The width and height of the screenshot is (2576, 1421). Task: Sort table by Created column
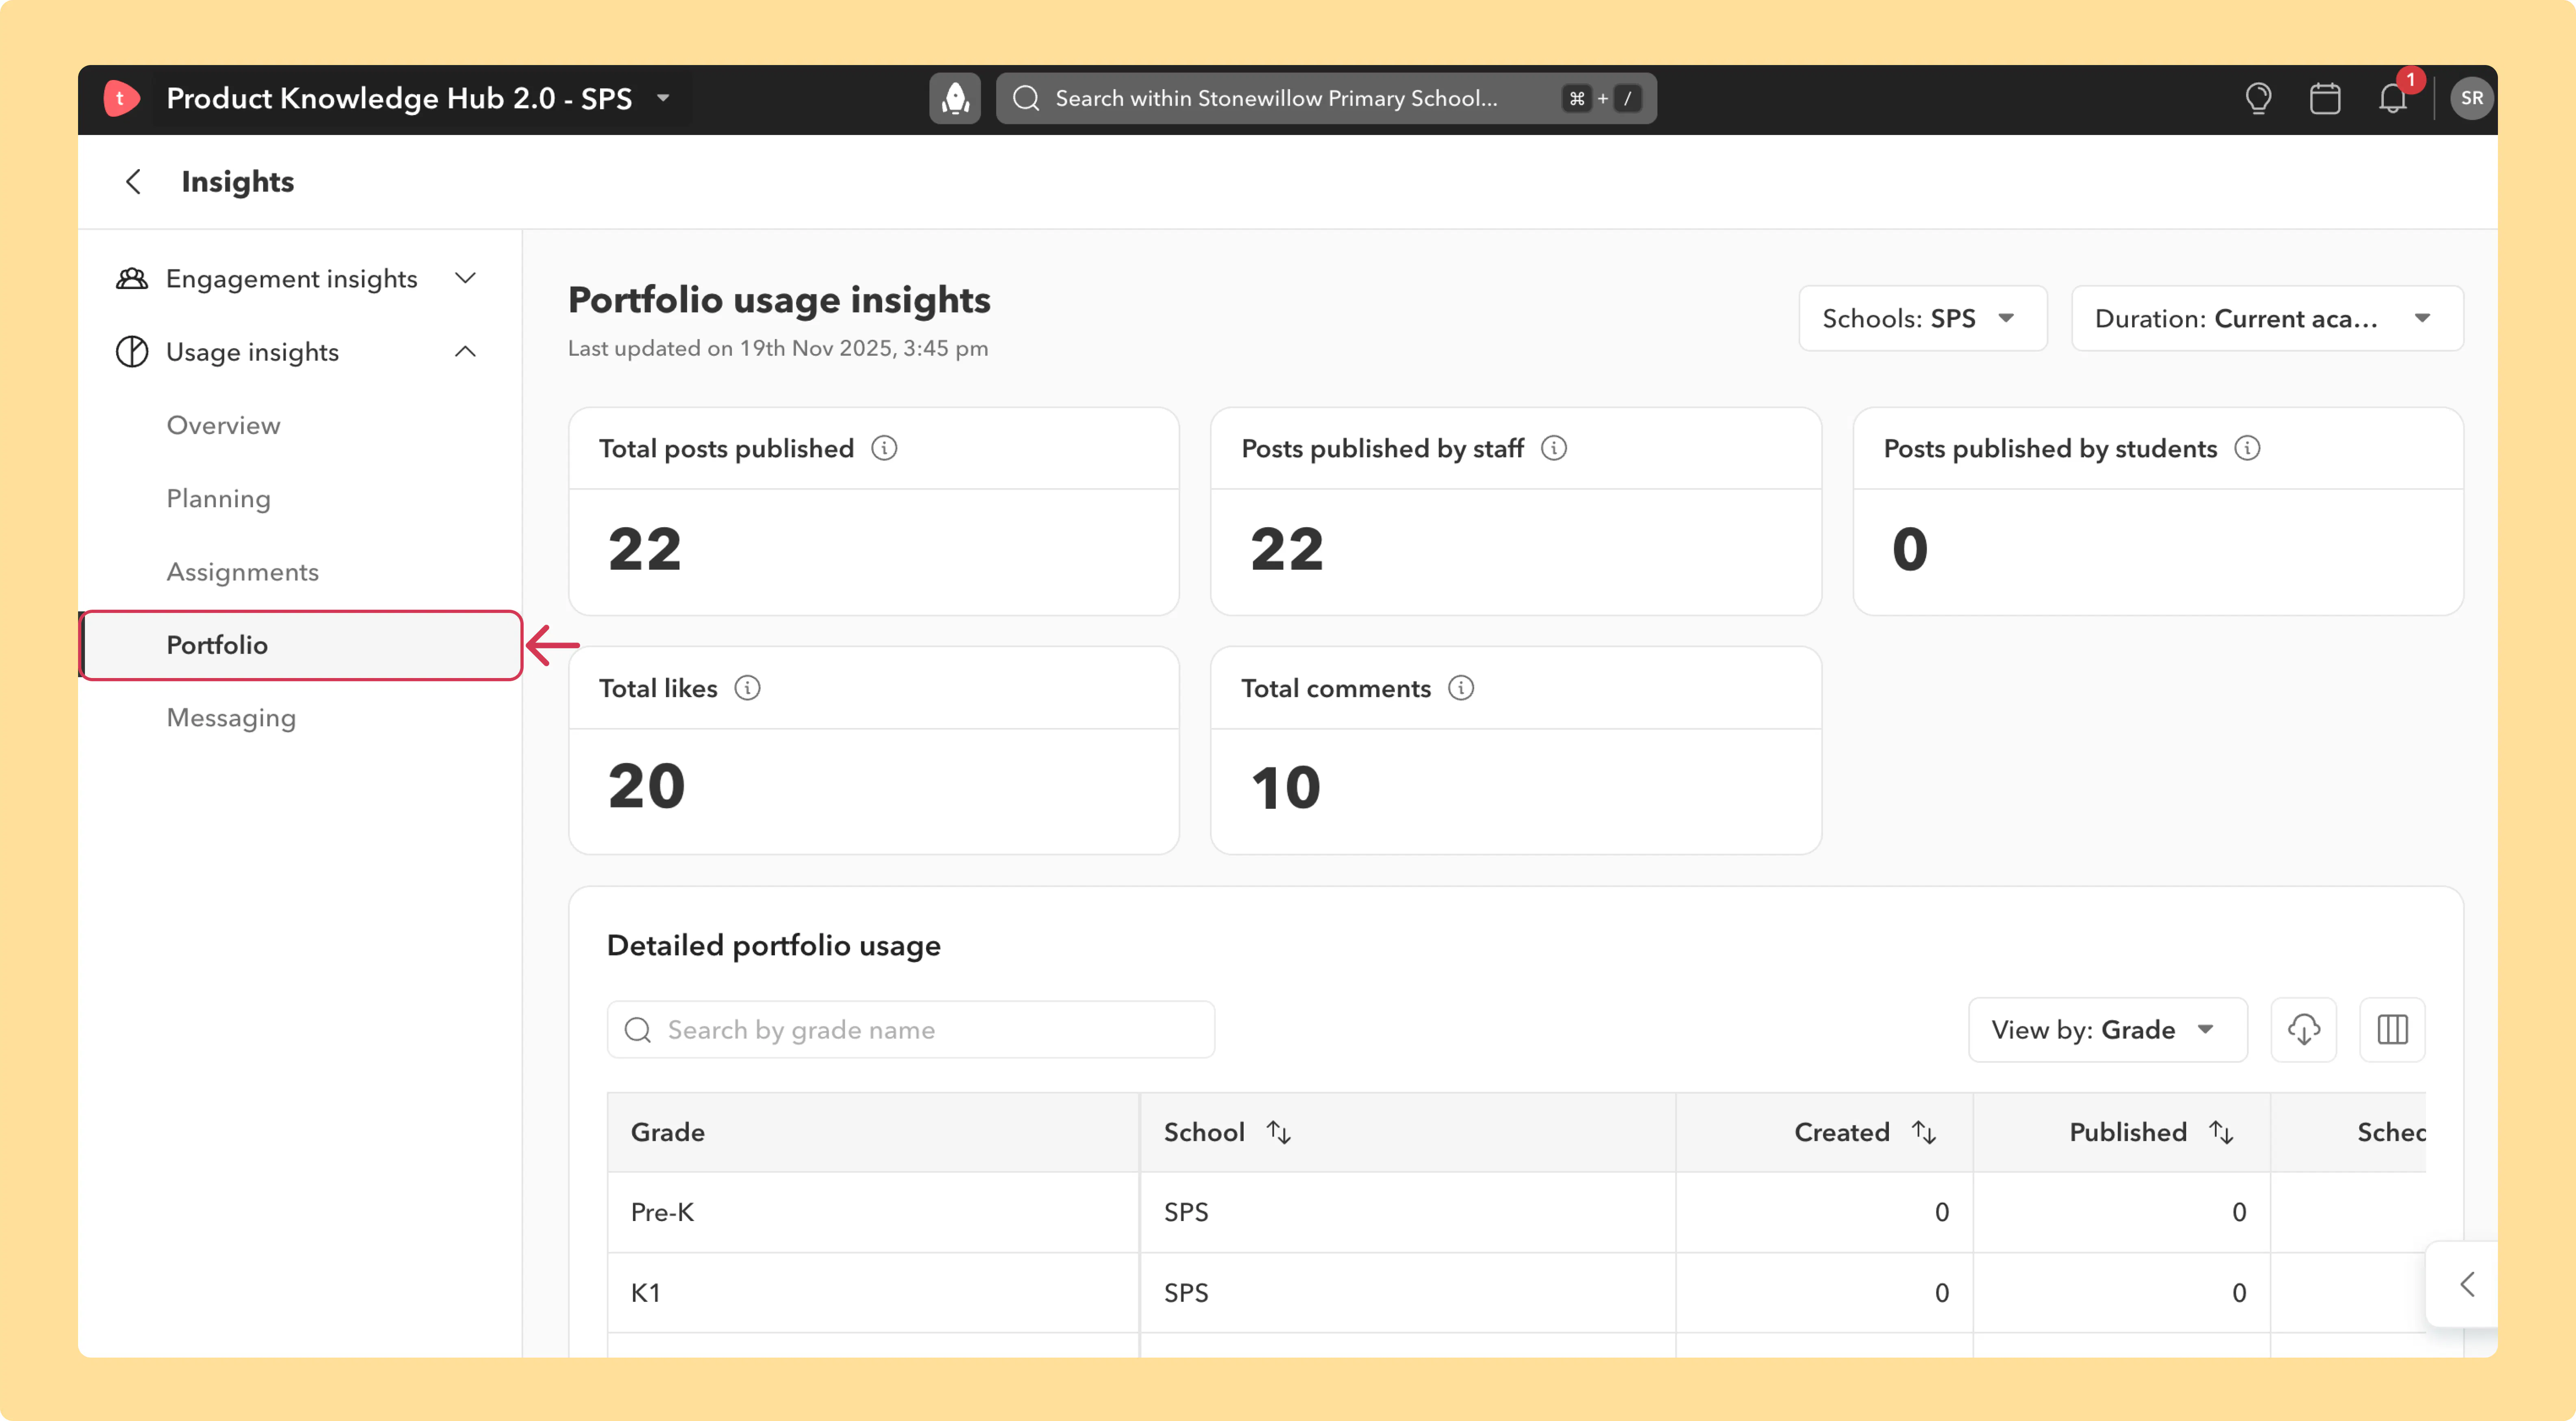click(1924, 1132)
